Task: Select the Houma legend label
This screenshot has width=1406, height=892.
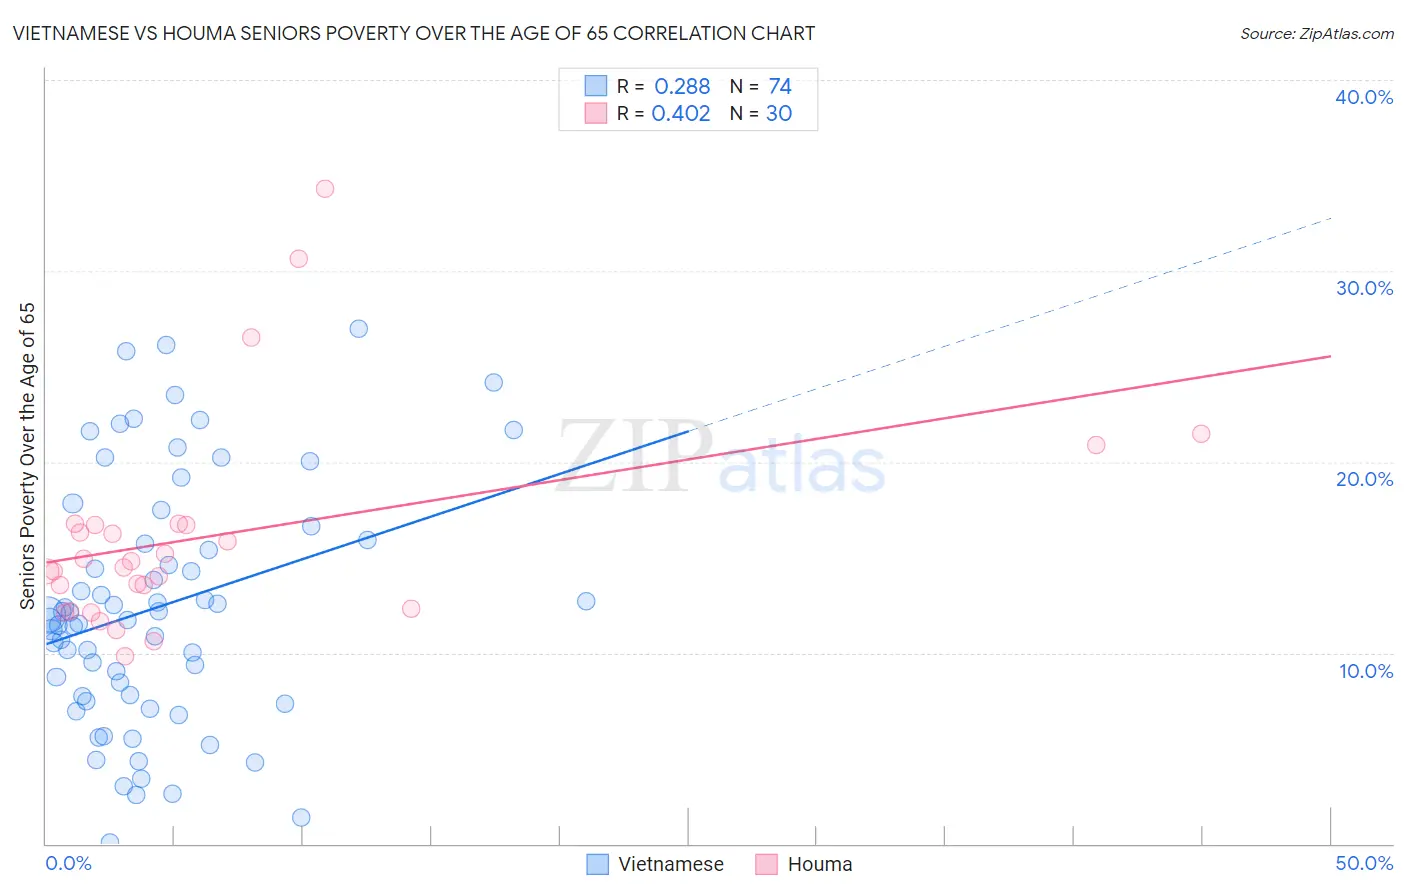Action: (x=820, y=864)
